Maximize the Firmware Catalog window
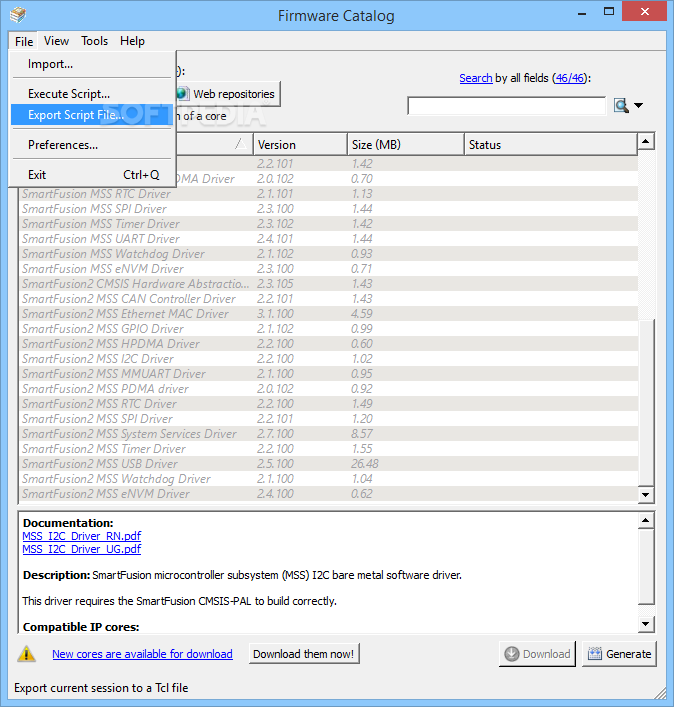Image resolution: width=674 pixels, height=707 pixels. tap(609, 12)
